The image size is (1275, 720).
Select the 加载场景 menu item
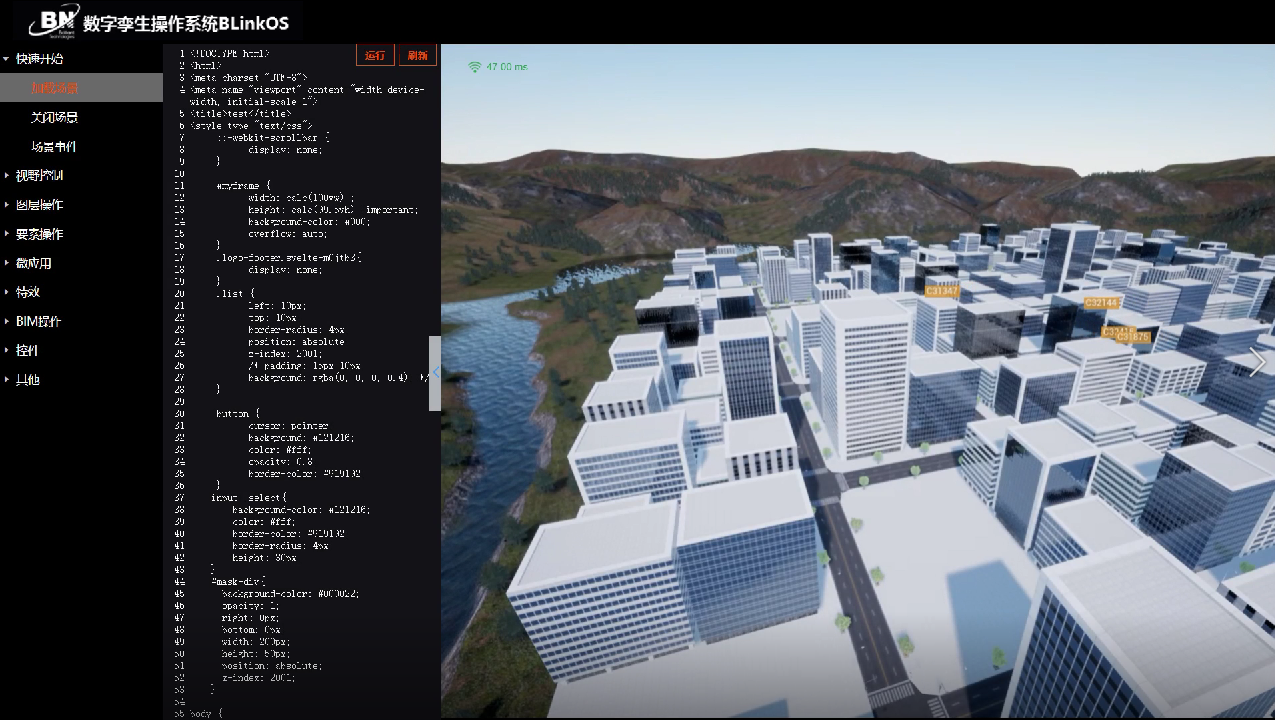click(x=54, y=88)
